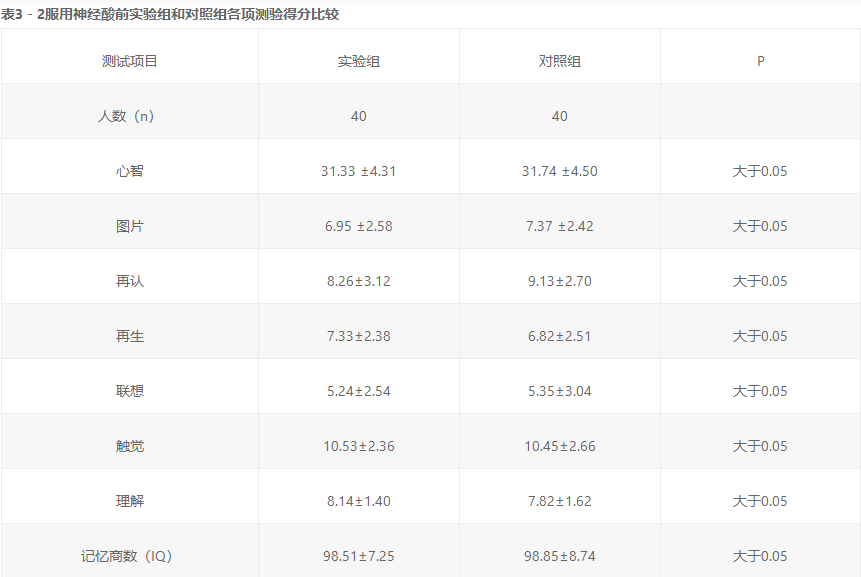
Task: Select the value 10.53±2.36
Action: click(359, 446)
